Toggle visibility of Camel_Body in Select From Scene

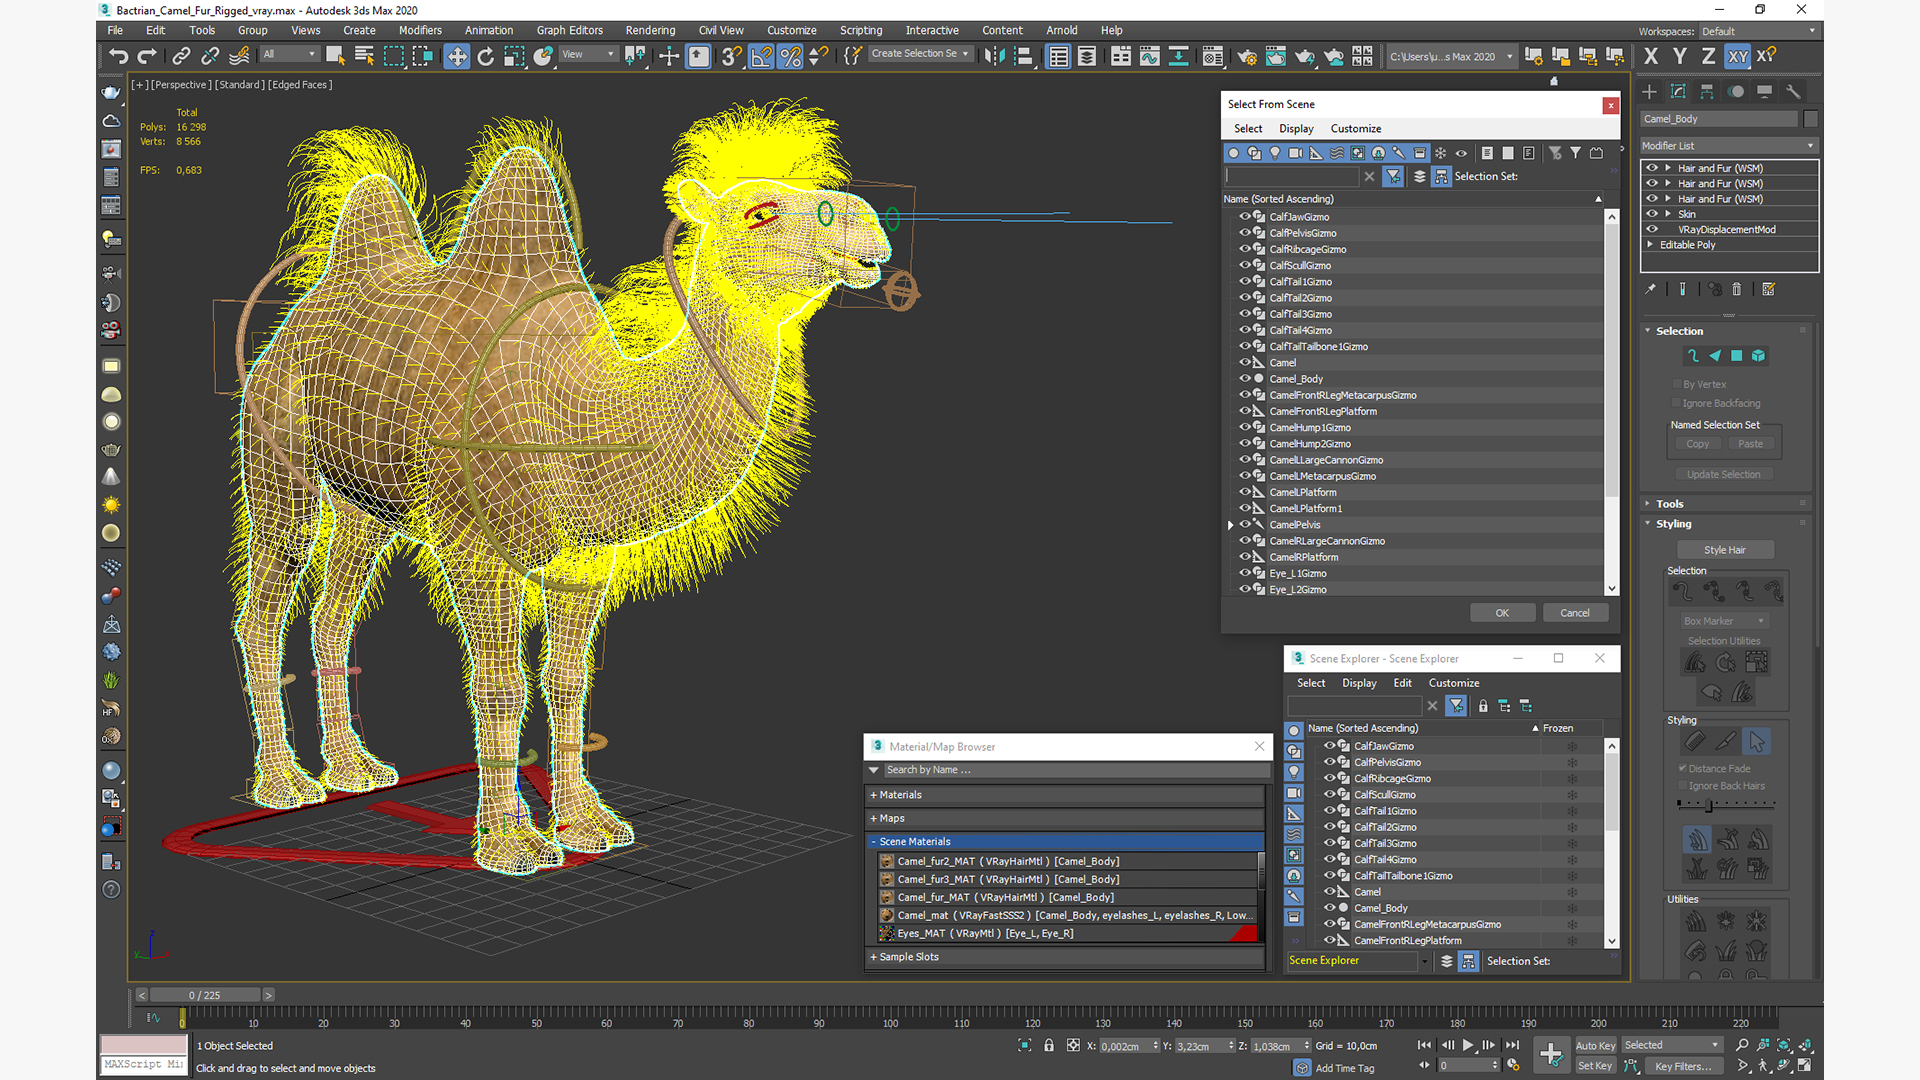click(1245, 379)
